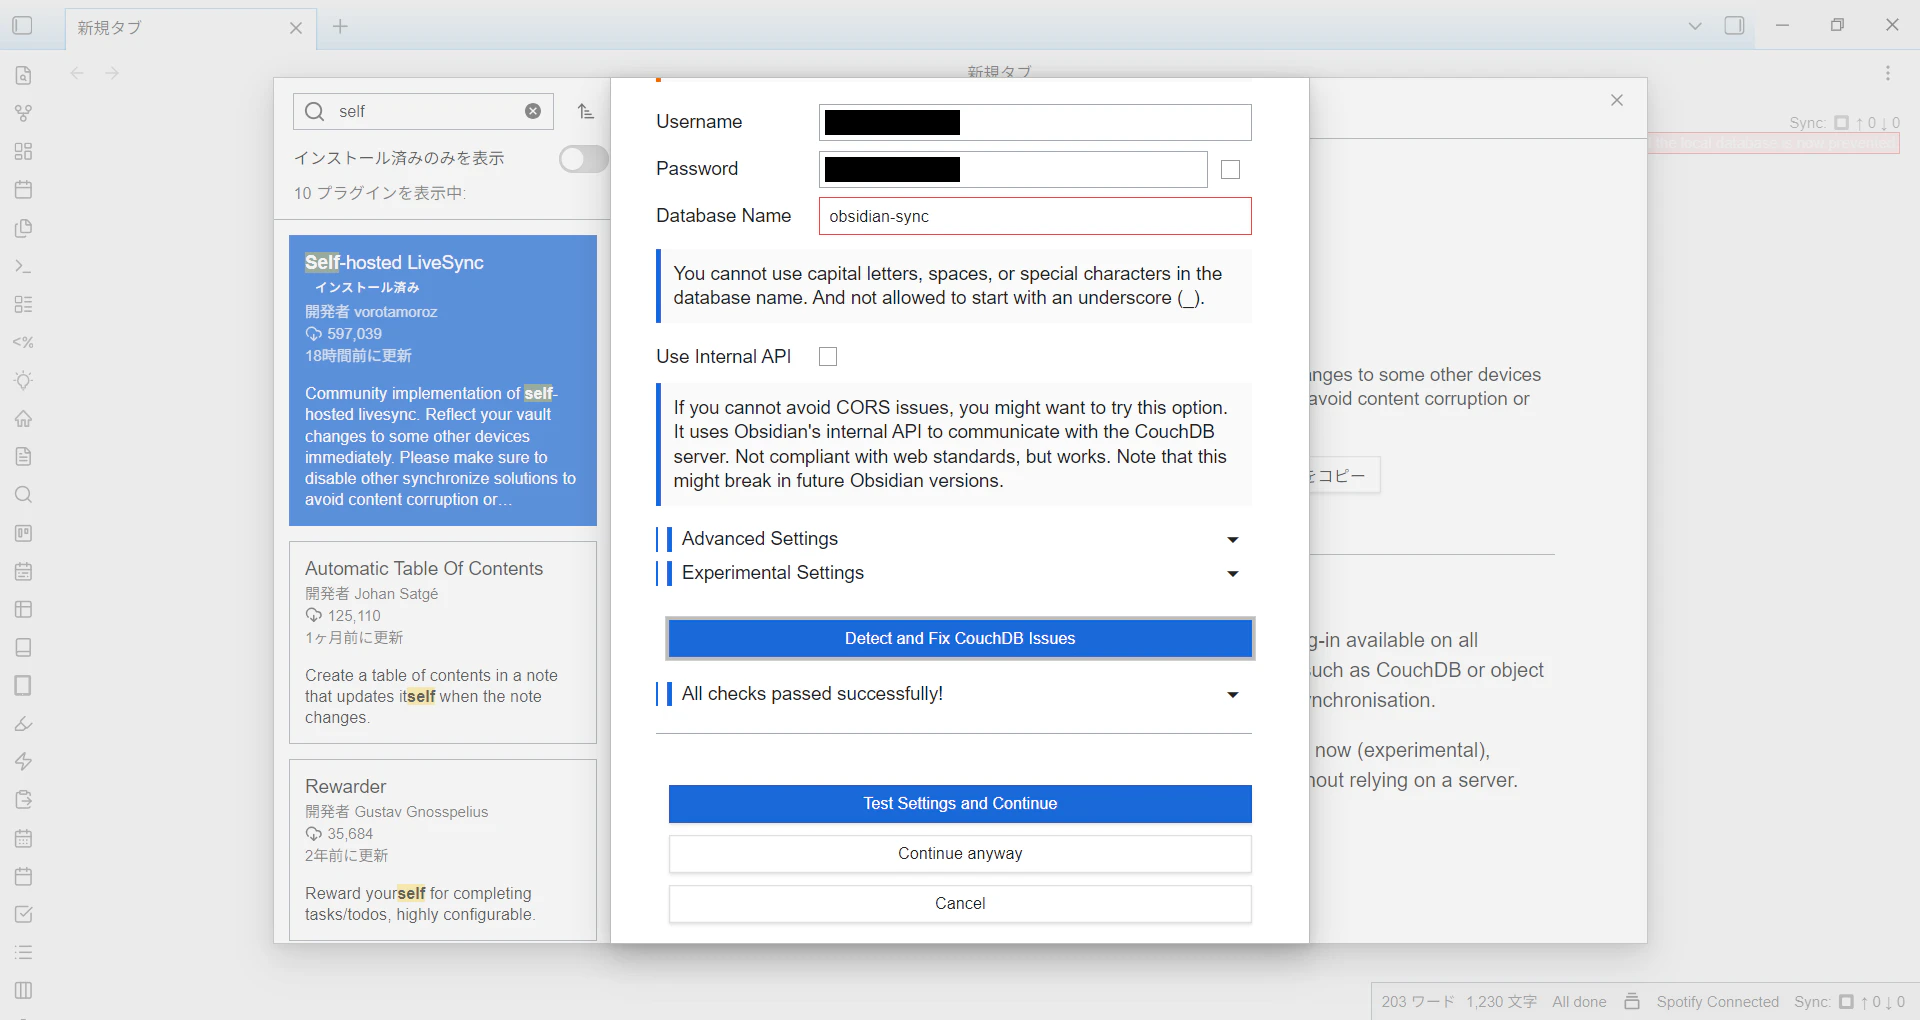The image size is (1920, 1020).
Task: Click the canvas dashboard ribbon icon
Action: click(24, 151)
